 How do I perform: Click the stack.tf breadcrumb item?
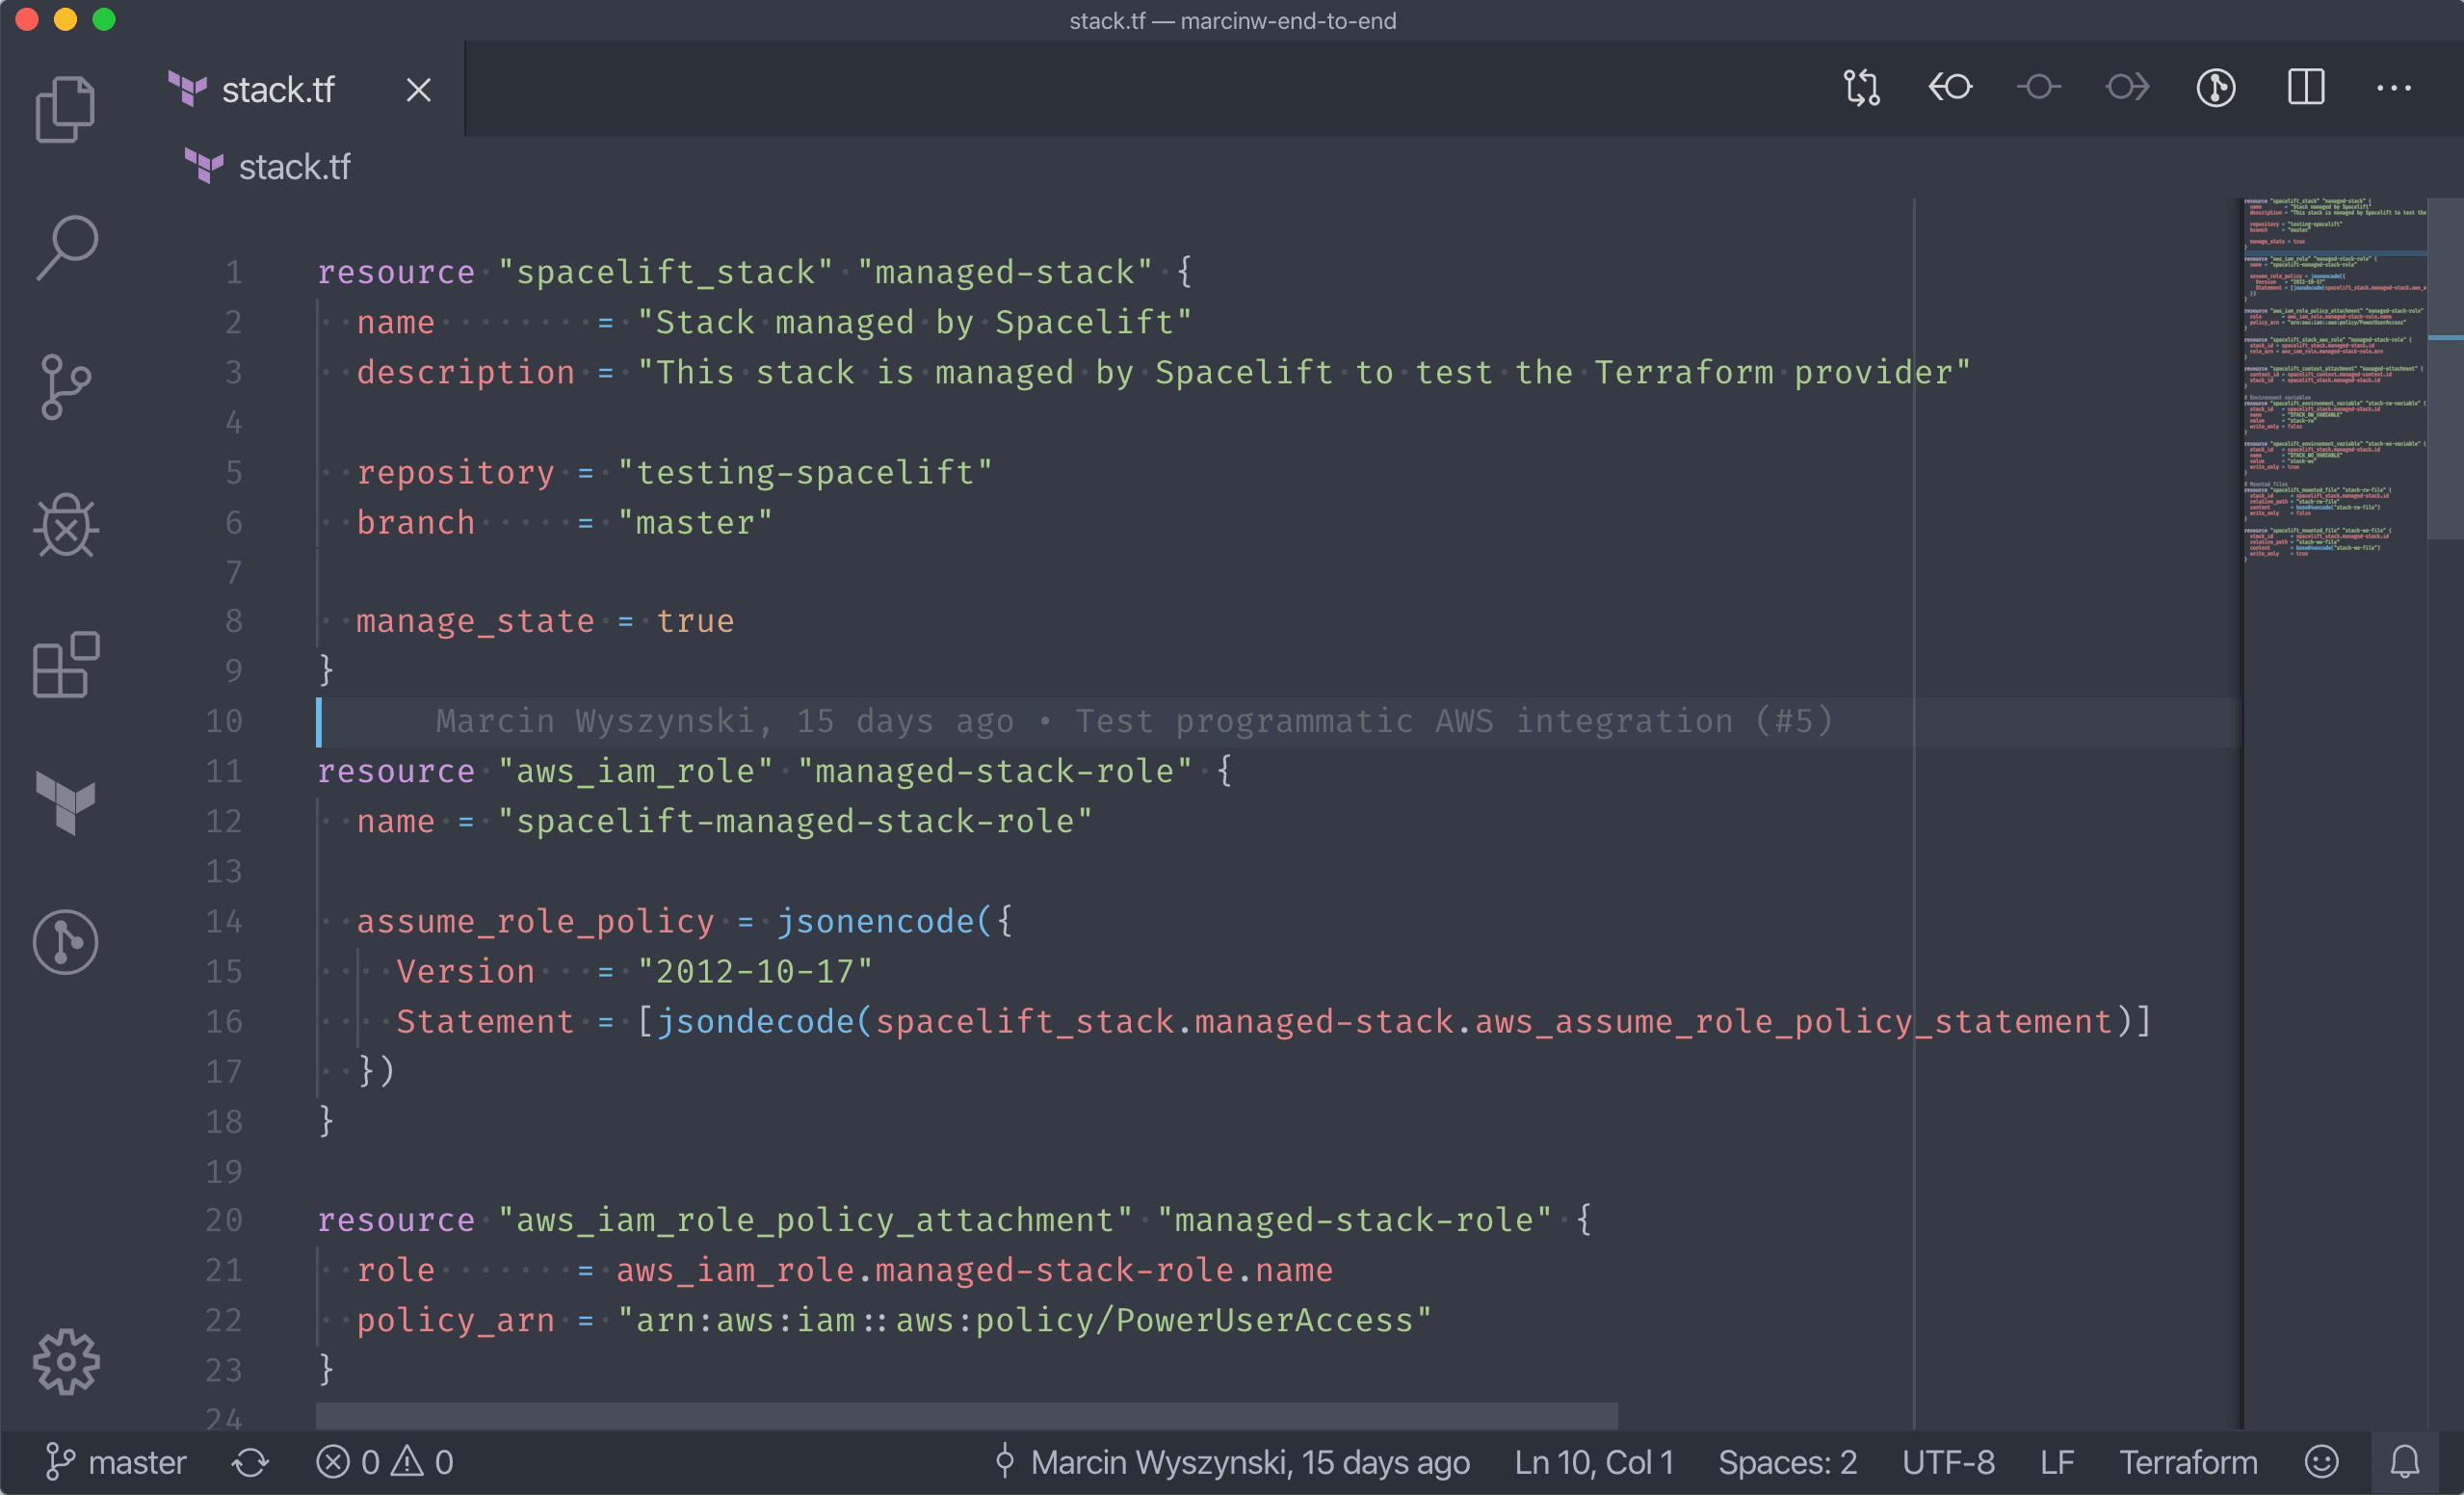coord(268,167)
